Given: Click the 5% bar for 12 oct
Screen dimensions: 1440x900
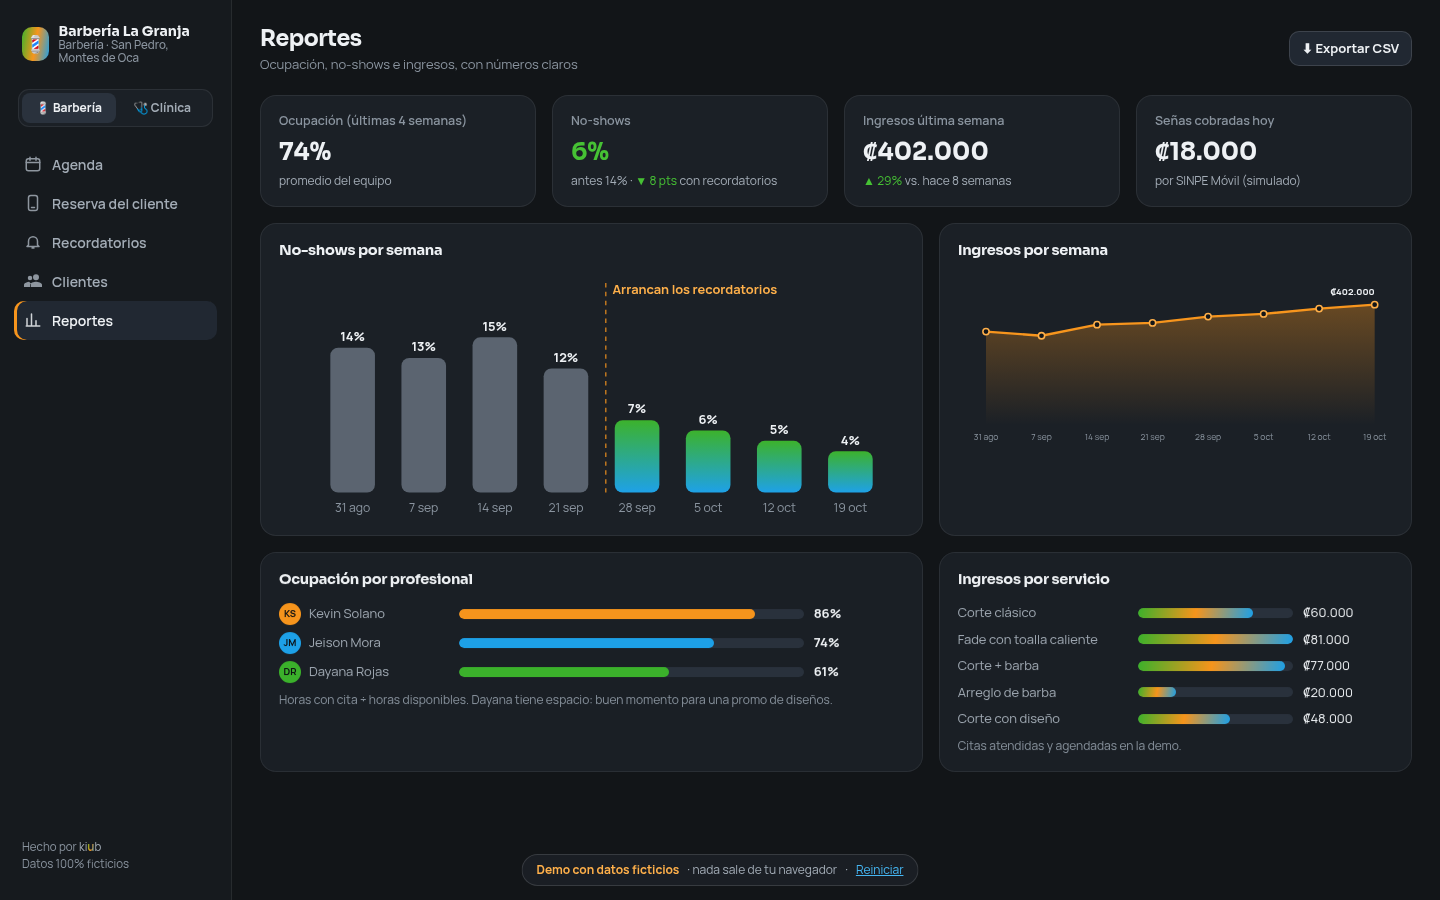Looking at the screenshot, I should pyautogui.click(x=779, y=467).
